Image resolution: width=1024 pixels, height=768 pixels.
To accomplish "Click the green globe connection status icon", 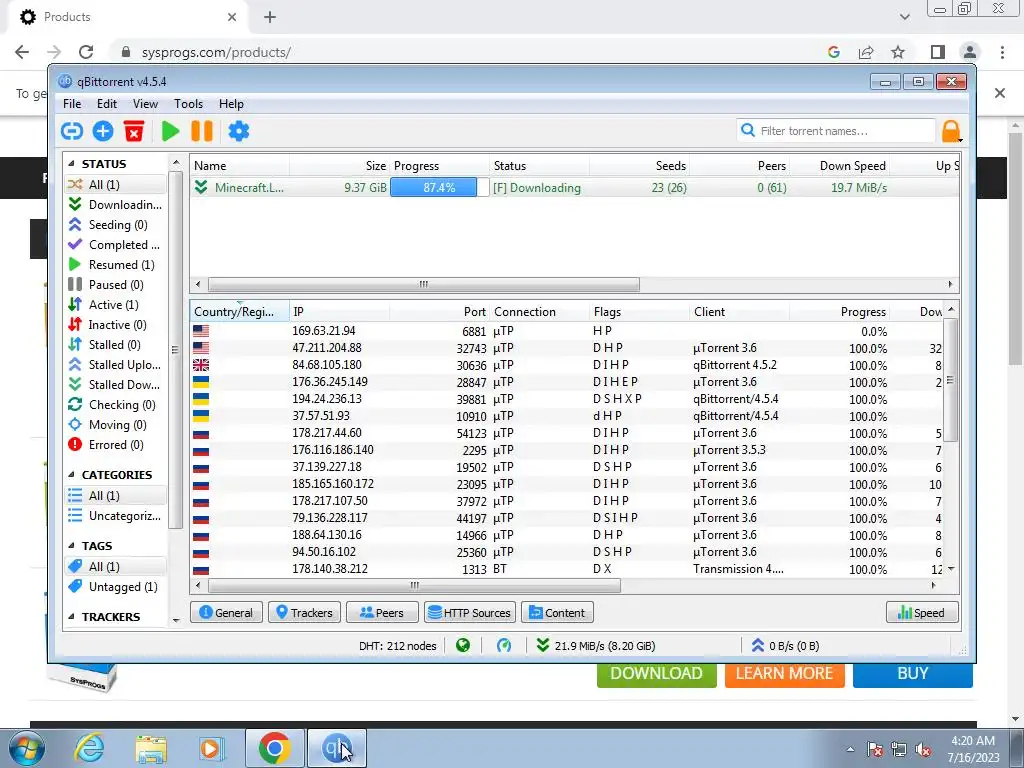I will point(463,646).
